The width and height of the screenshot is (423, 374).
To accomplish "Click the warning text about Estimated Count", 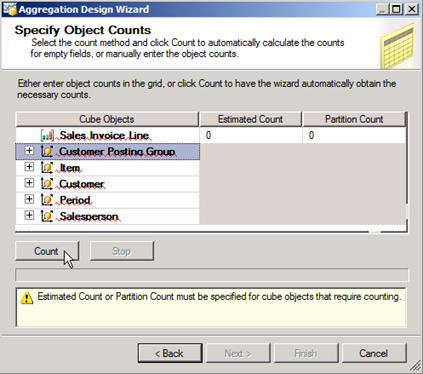I will click(219, 297).
